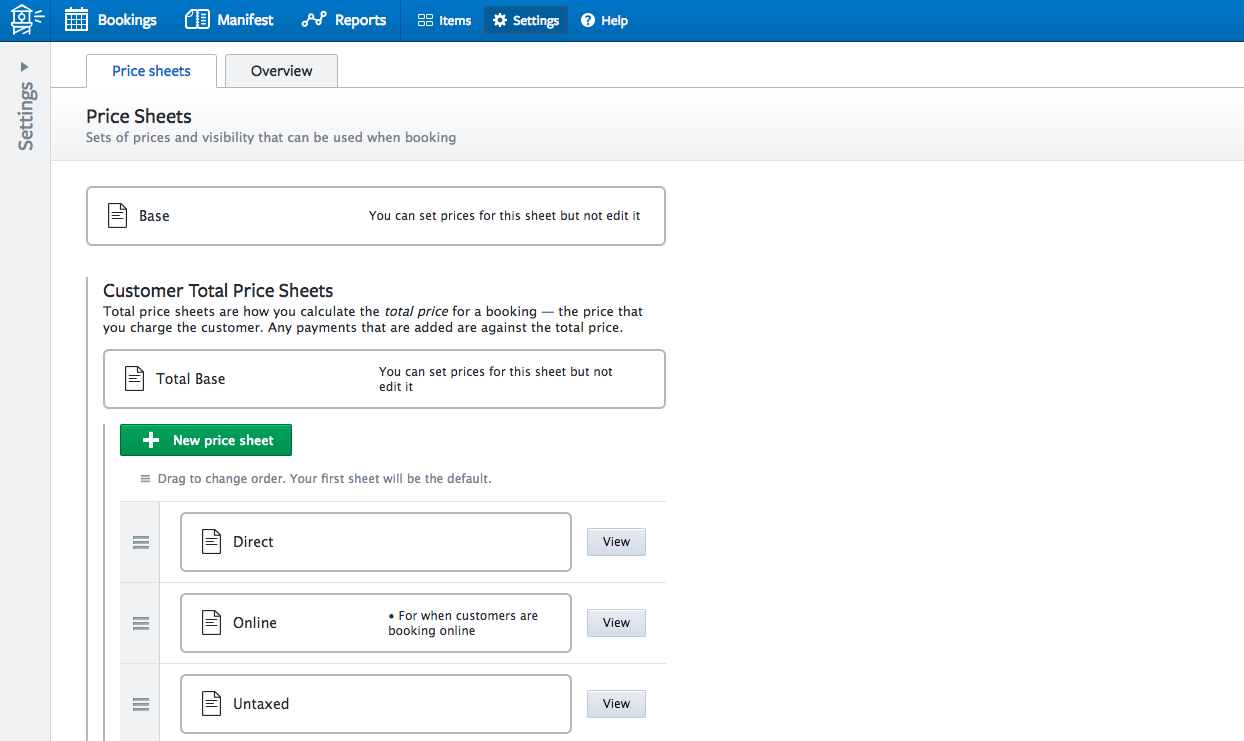Click the Price Sheets page heading
This screenshot has height=741, width=1244.
pos(139,117)
